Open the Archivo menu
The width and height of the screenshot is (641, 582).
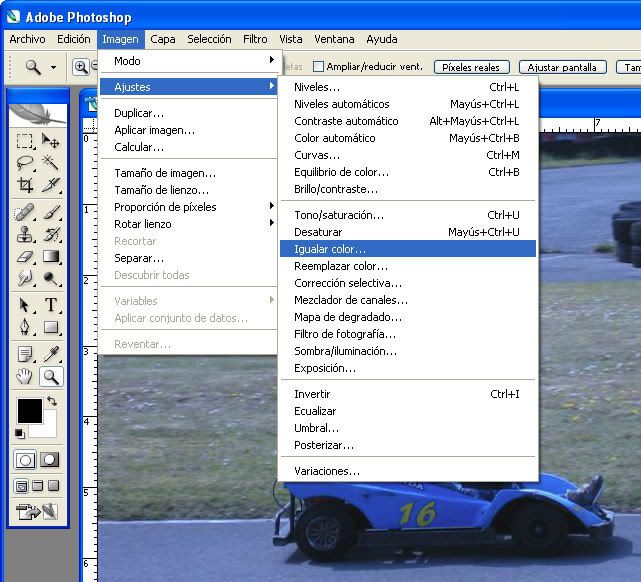tap(27, 39)
